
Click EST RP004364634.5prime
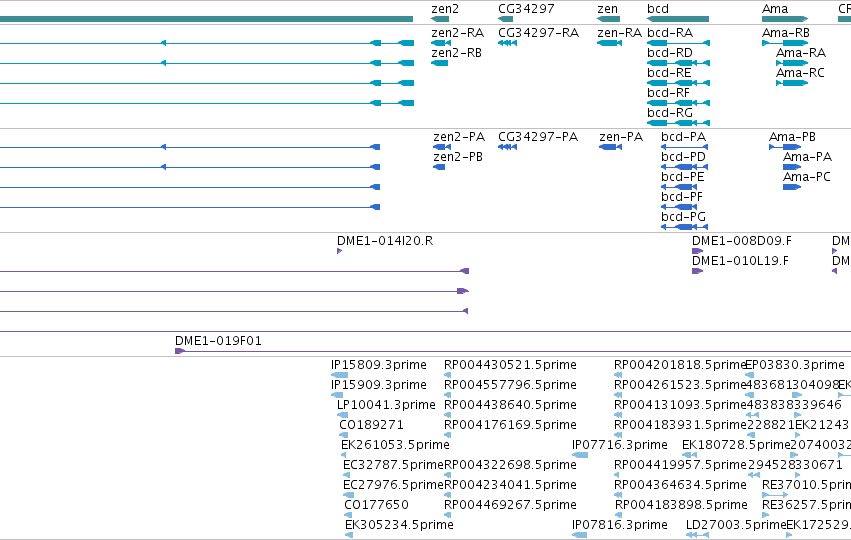(x=680, y=486)
